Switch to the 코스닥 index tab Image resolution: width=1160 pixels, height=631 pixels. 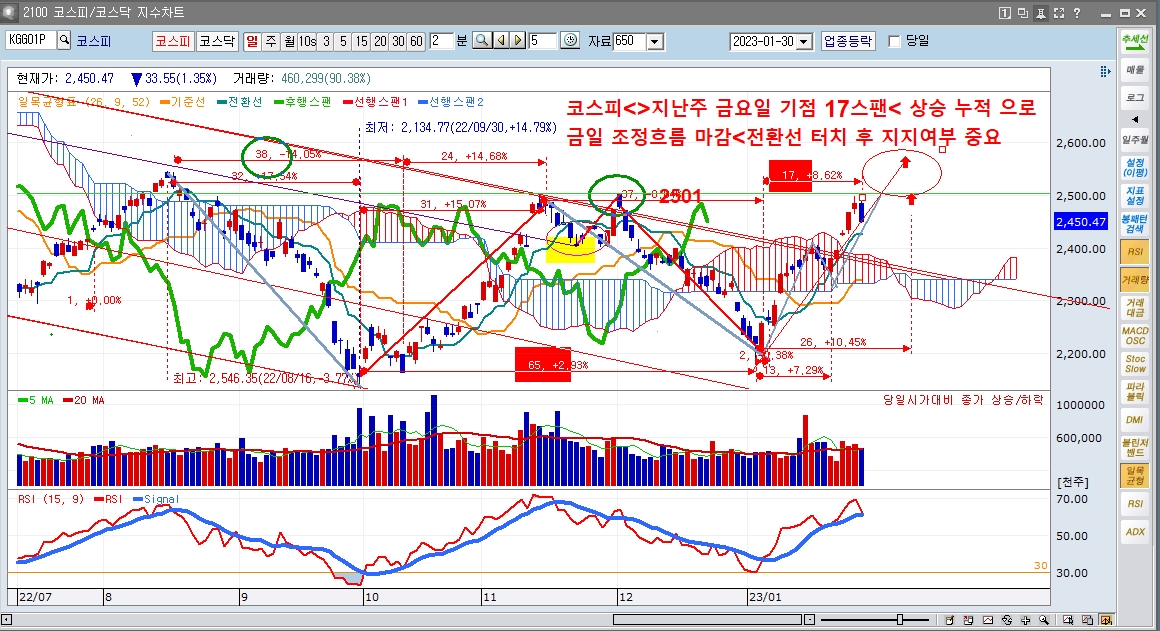click(215, 41)
